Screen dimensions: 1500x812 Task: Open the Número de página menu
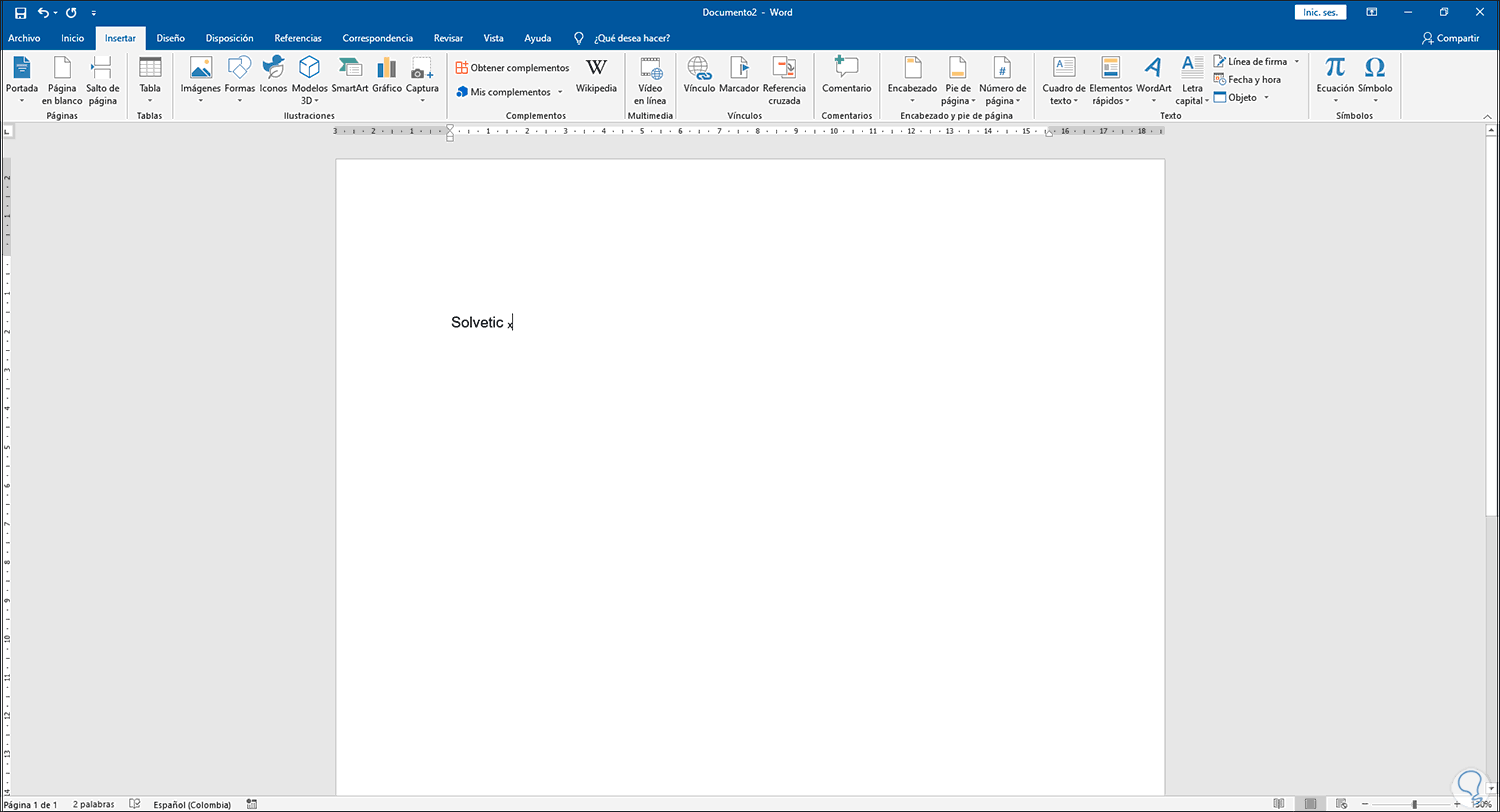coord(1002,81)
